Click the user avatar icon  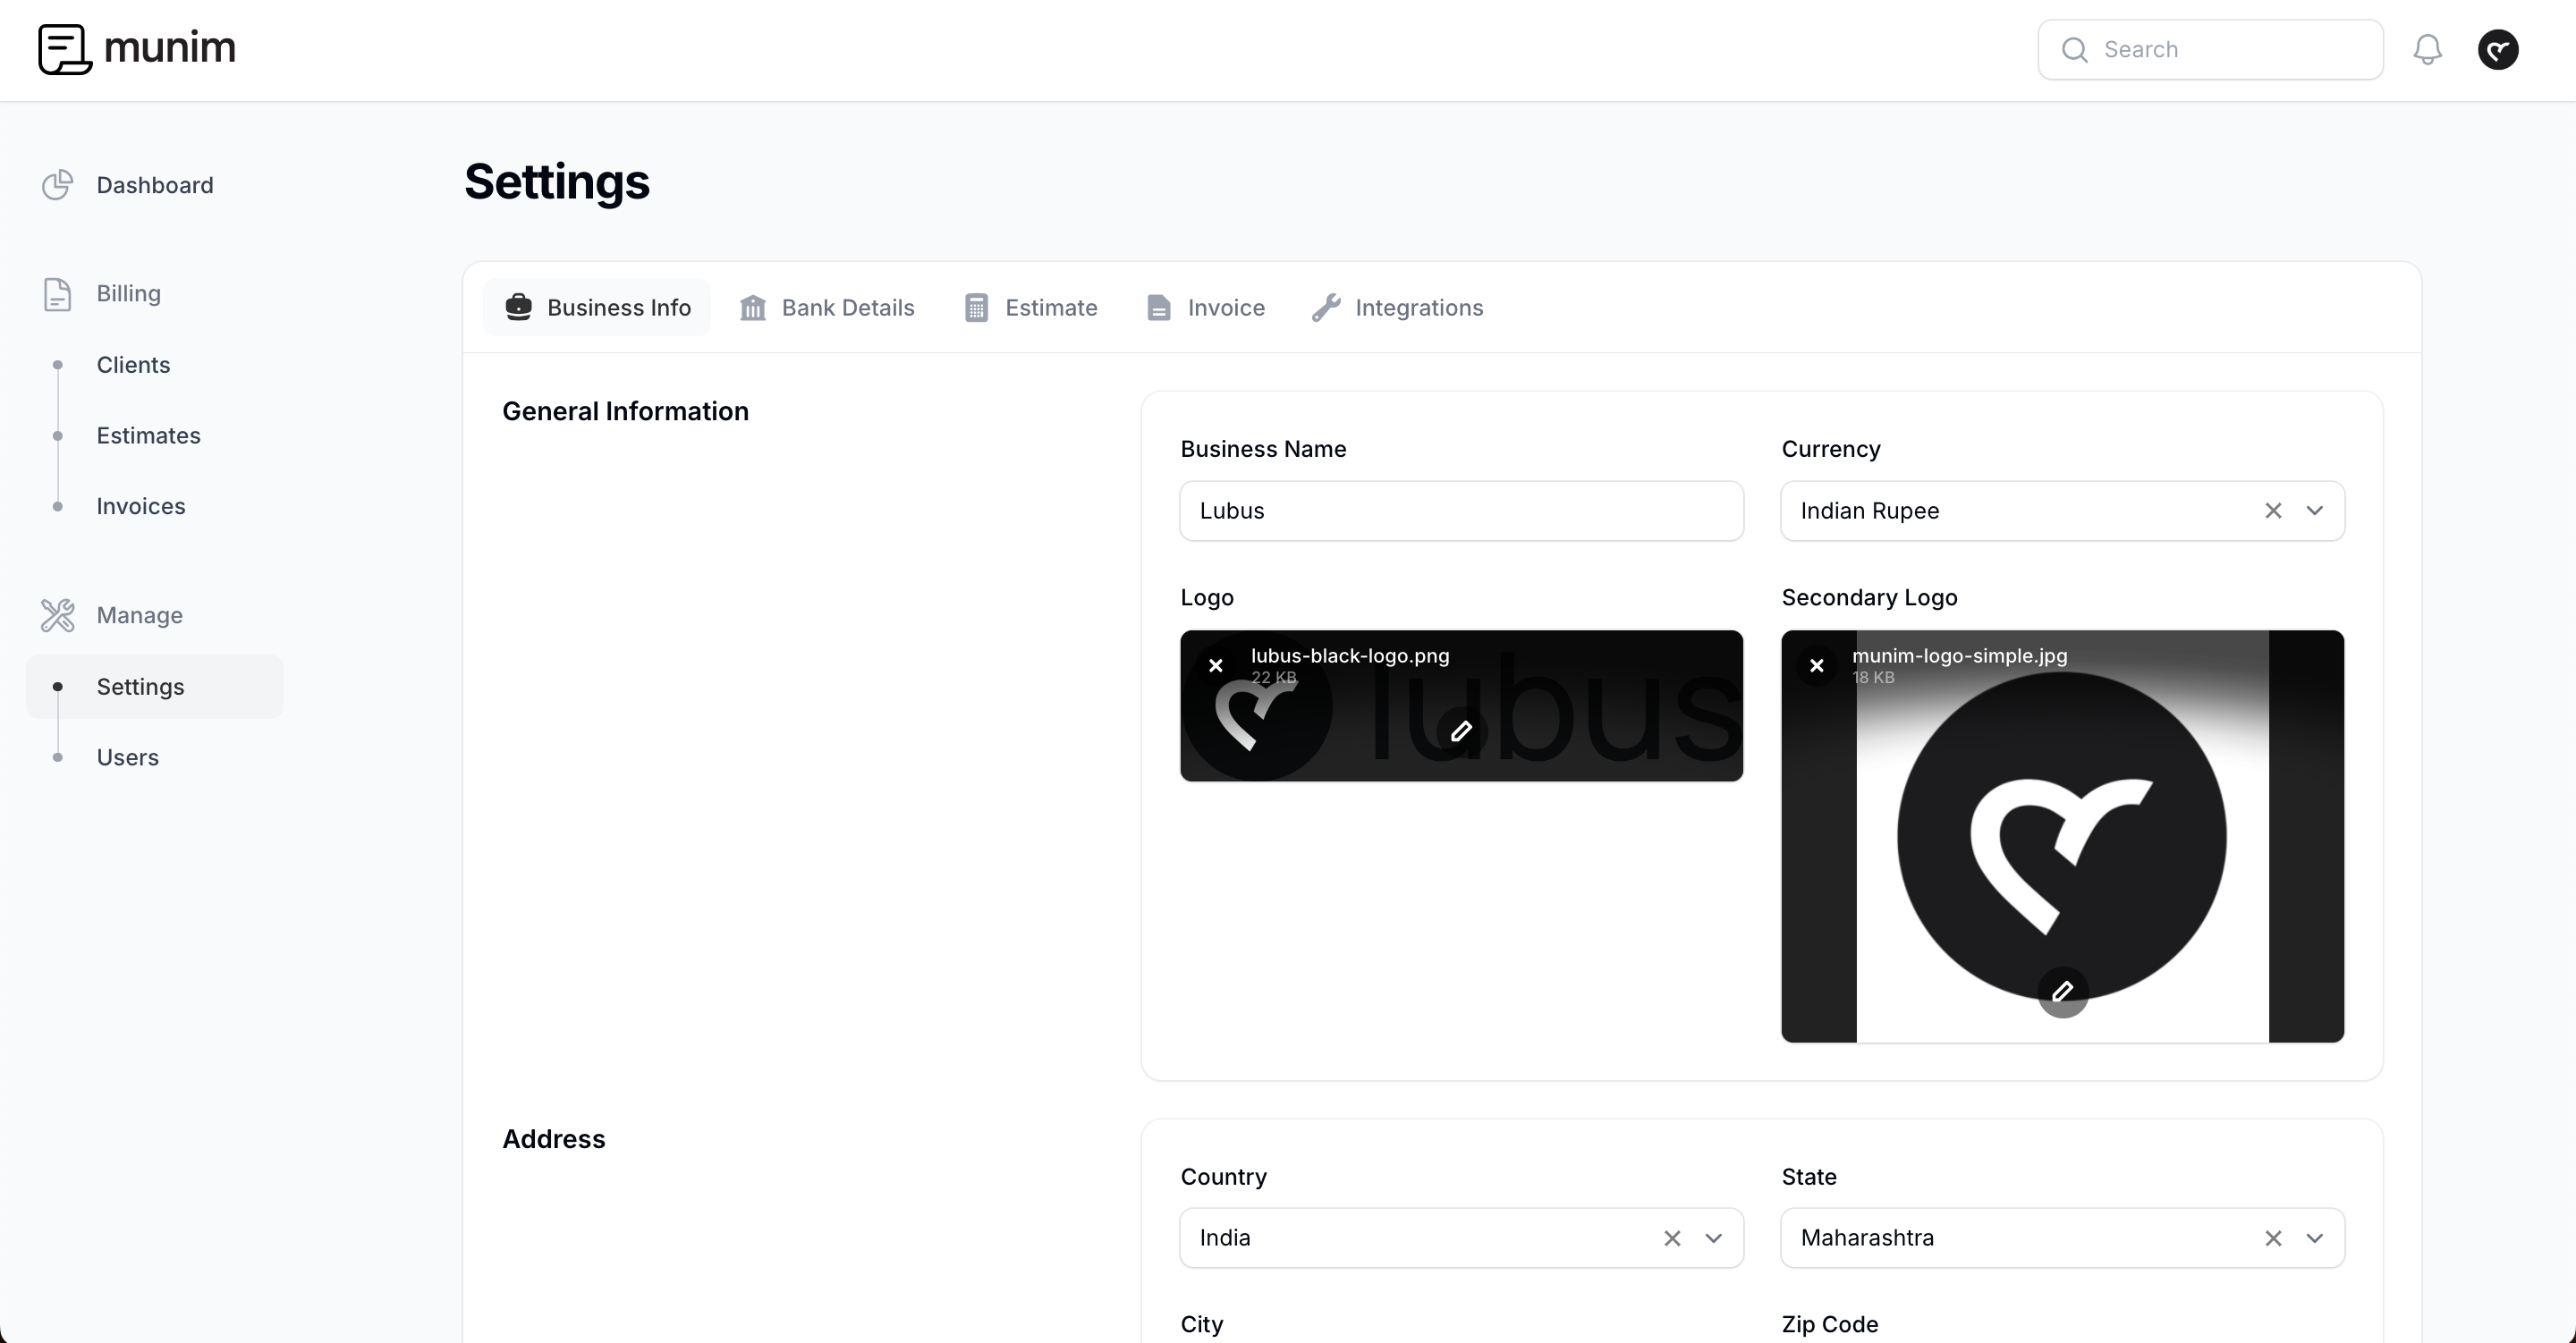tap(2498, 49)
